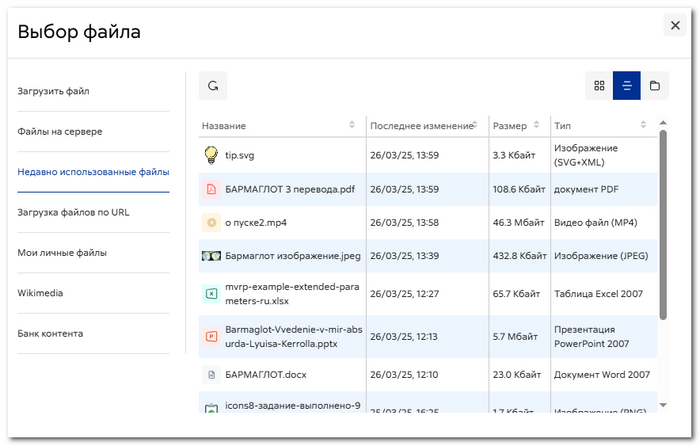Click the PDF icon of БАРМАГЛОТ 3 перевода
This screenshot has height=446, width=700.
[x=211, y=189]
